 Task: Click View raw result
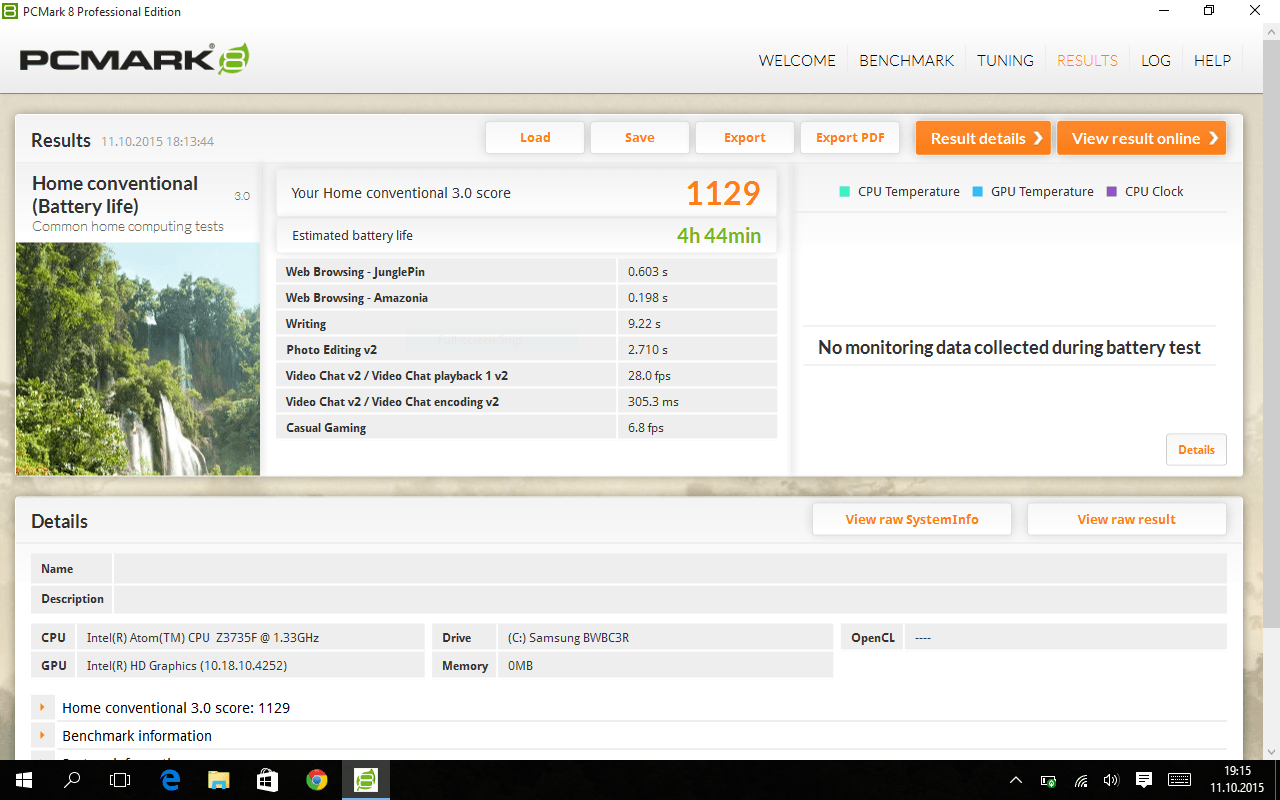1127,519
